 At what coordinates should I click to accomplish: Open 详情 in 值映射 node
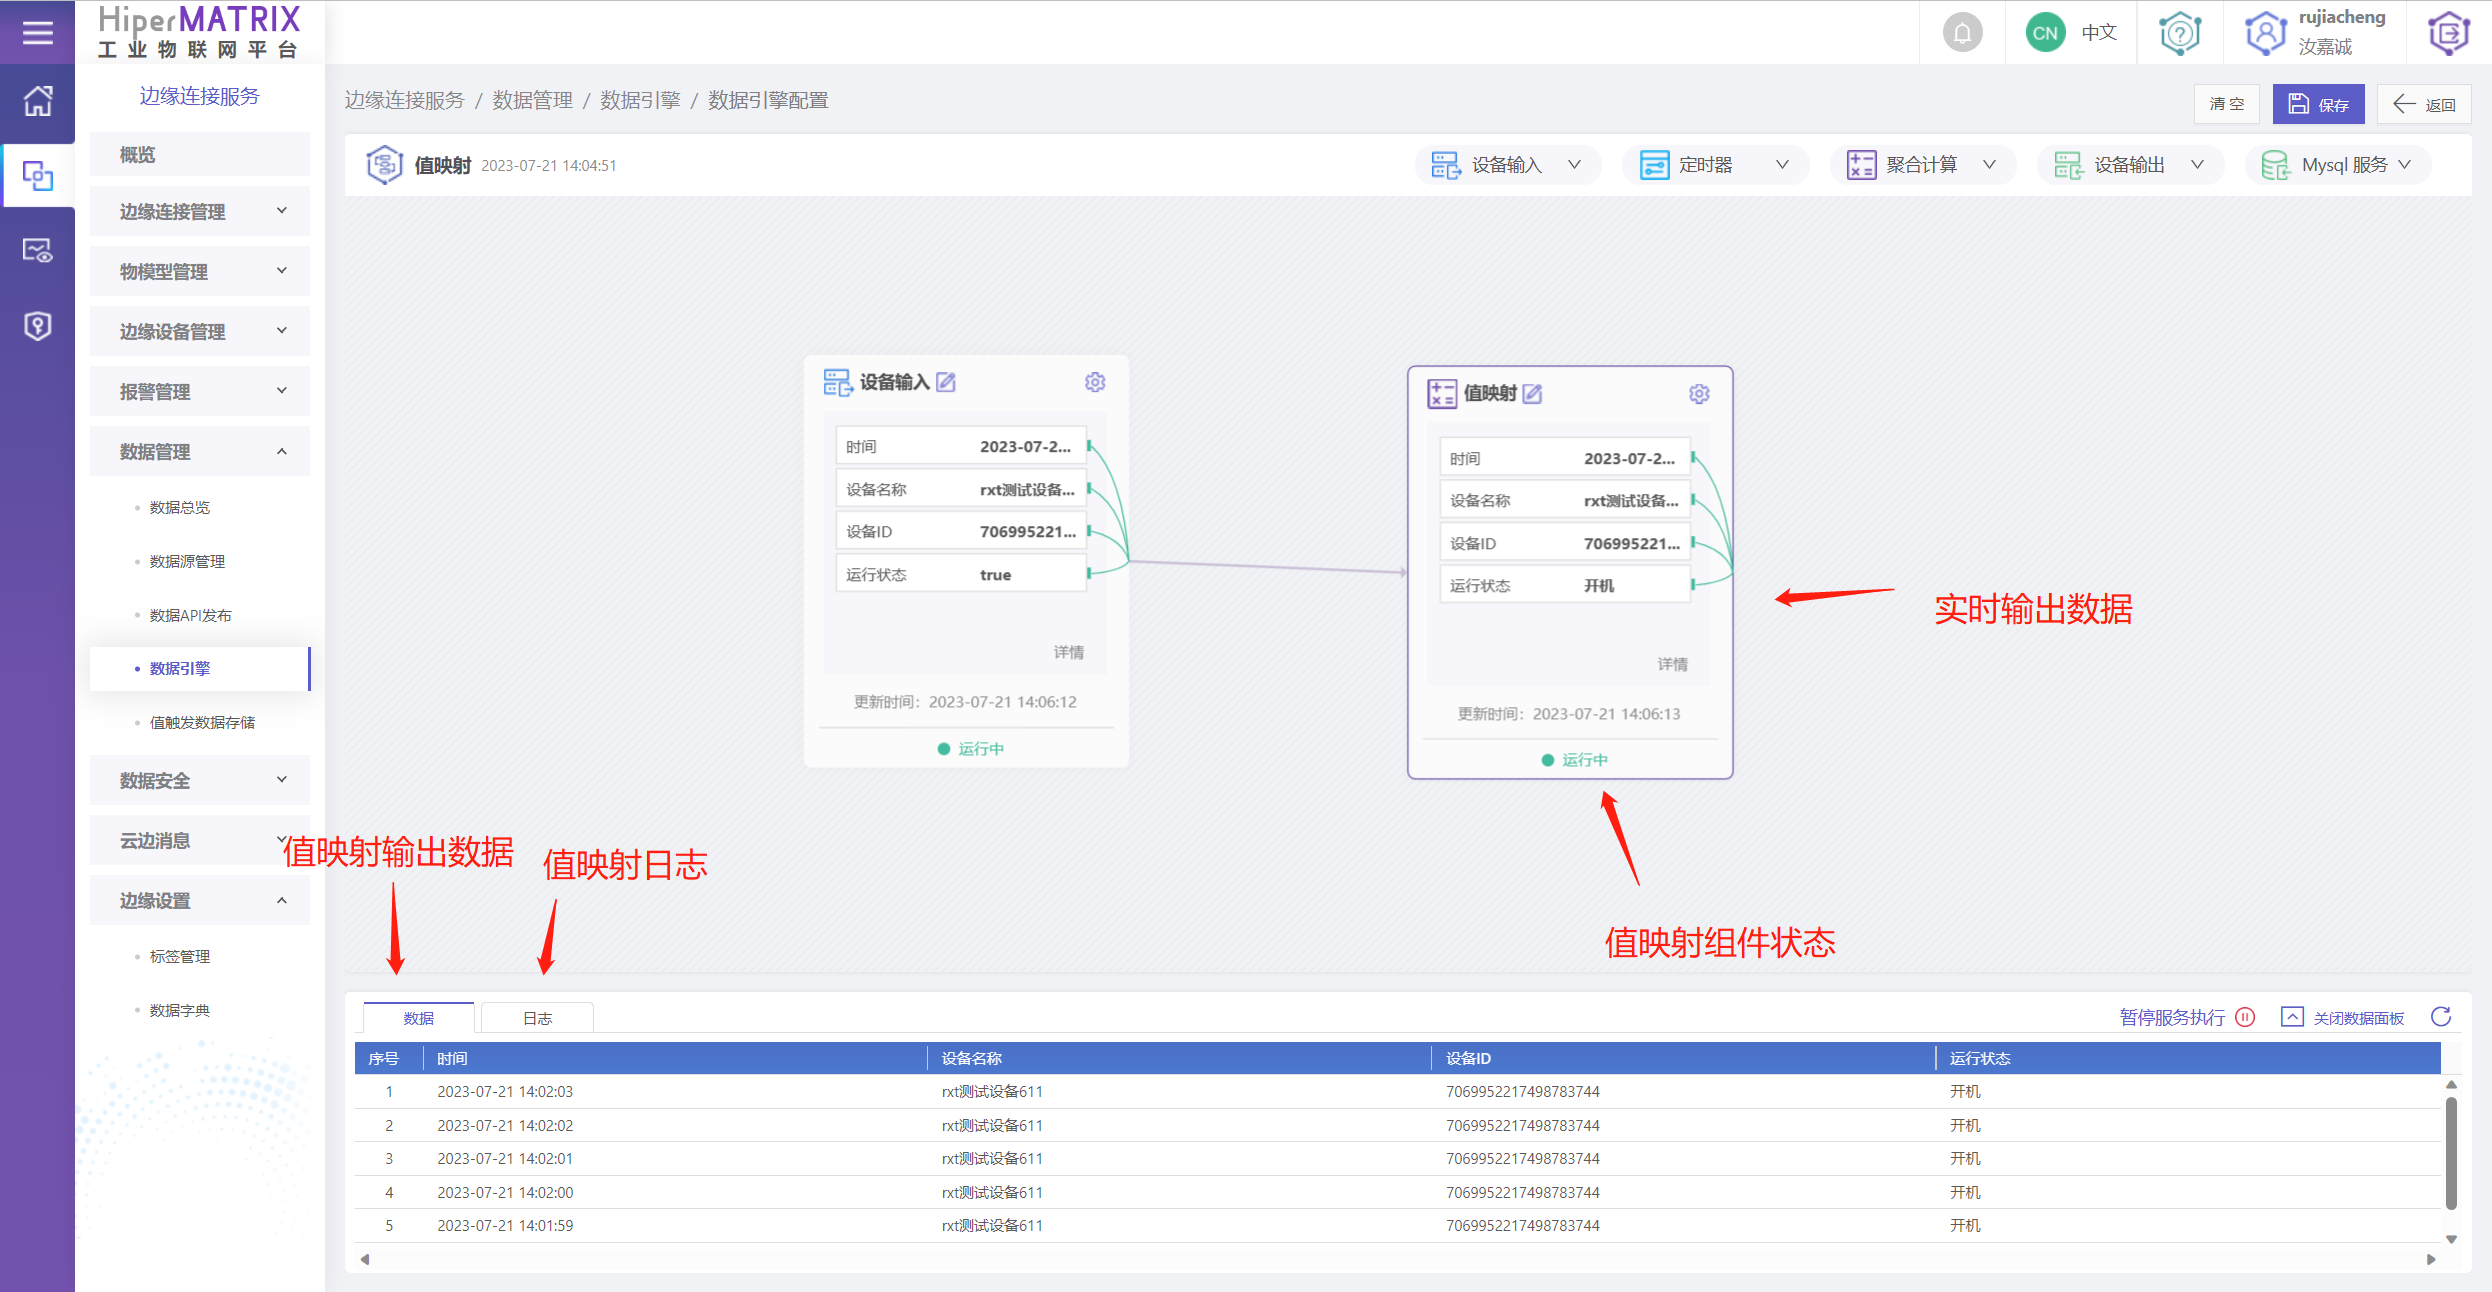[x=1672, y=664]
